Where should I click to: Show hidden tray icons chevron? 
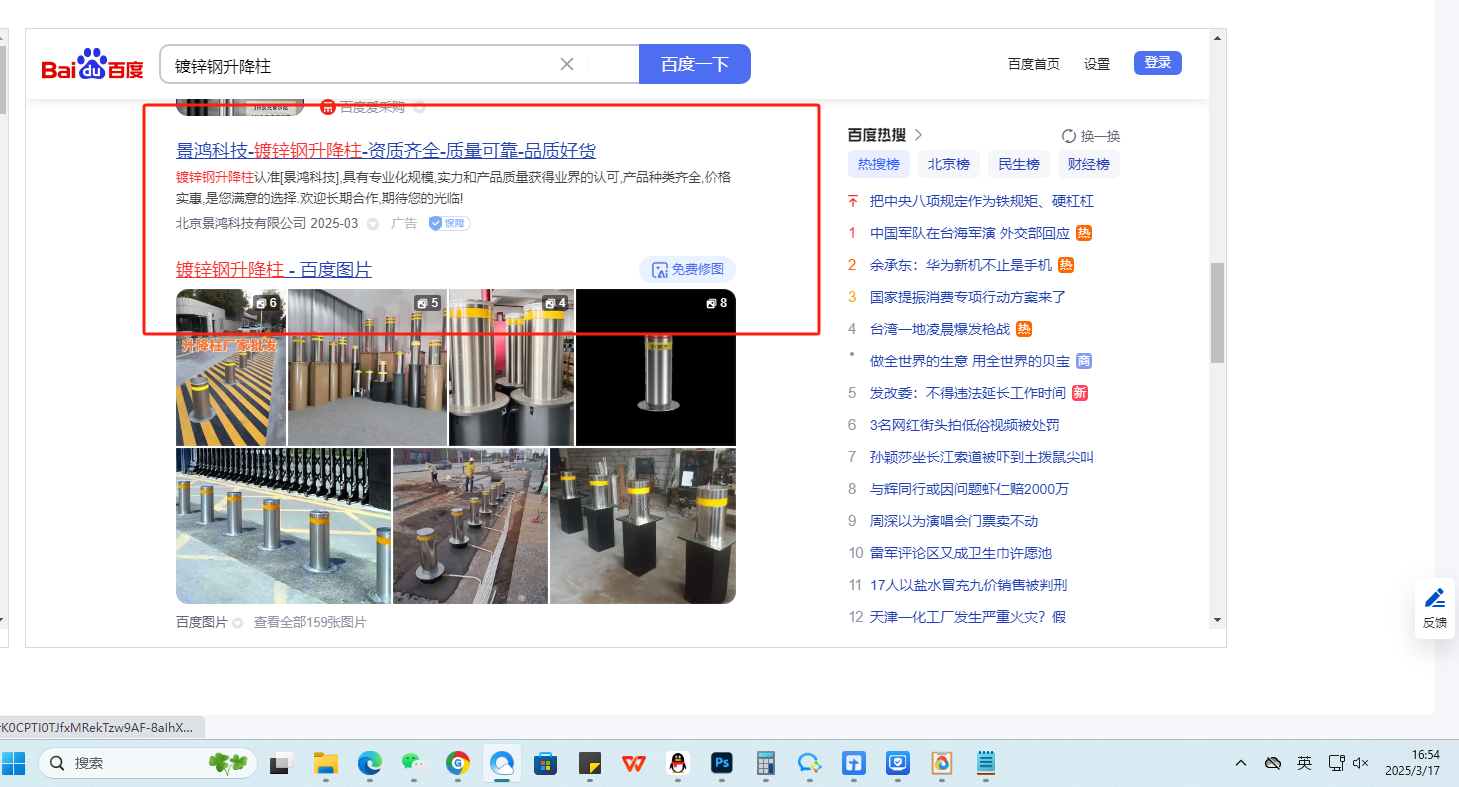coord(1240,763)
